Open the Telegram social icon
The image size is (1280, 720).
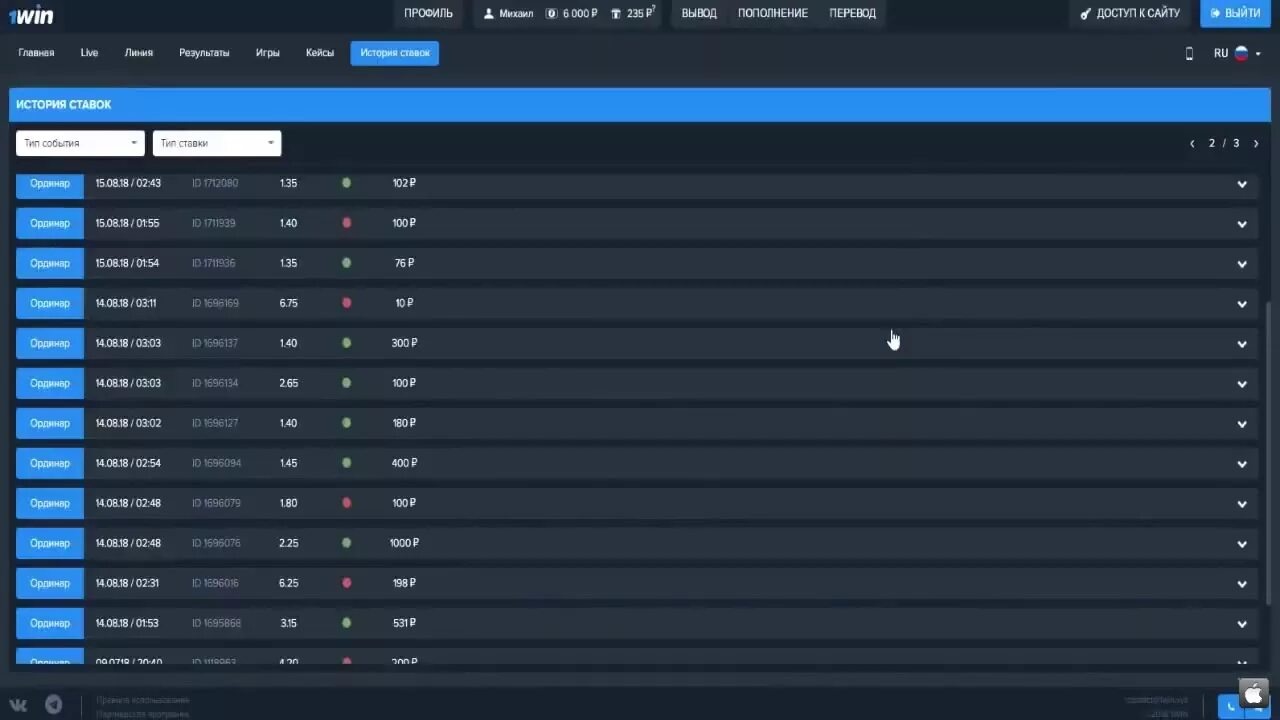click(54, 705)
